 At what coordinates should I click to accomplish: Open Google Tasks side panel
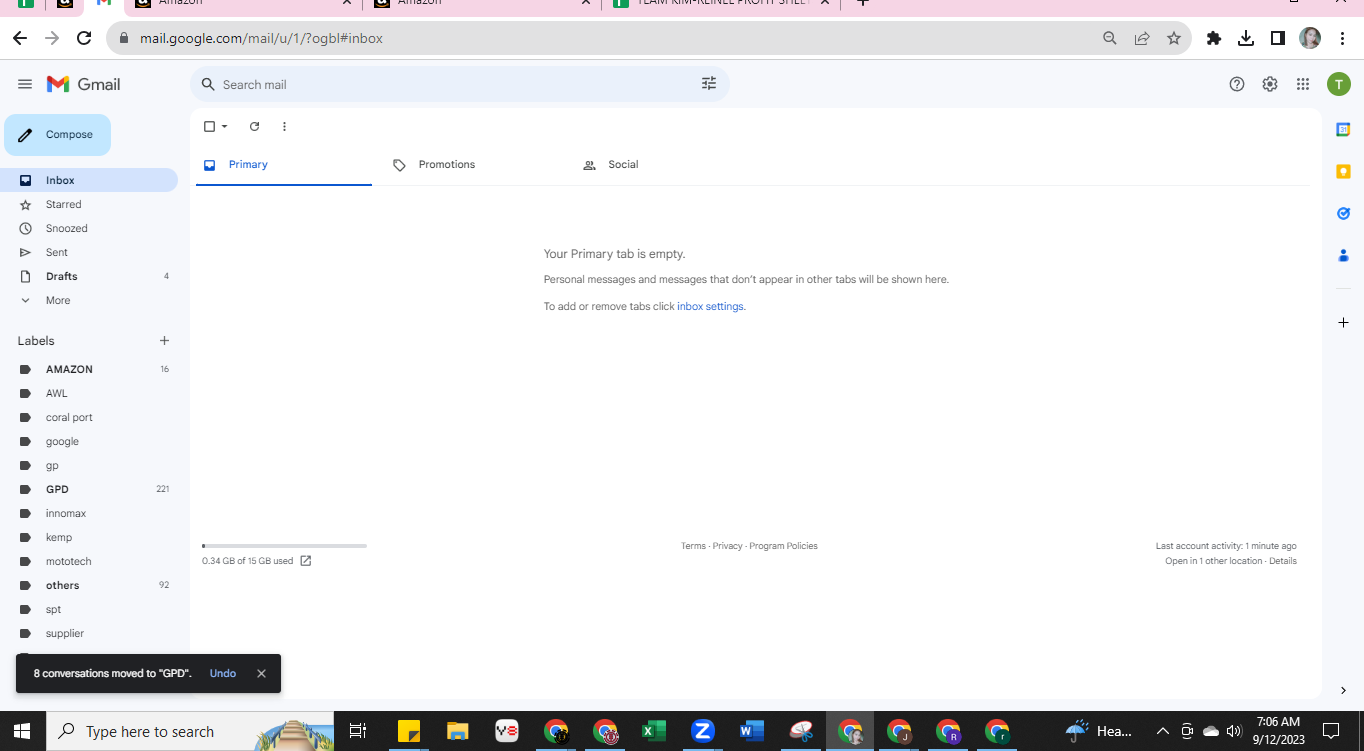pos(1343,213)
